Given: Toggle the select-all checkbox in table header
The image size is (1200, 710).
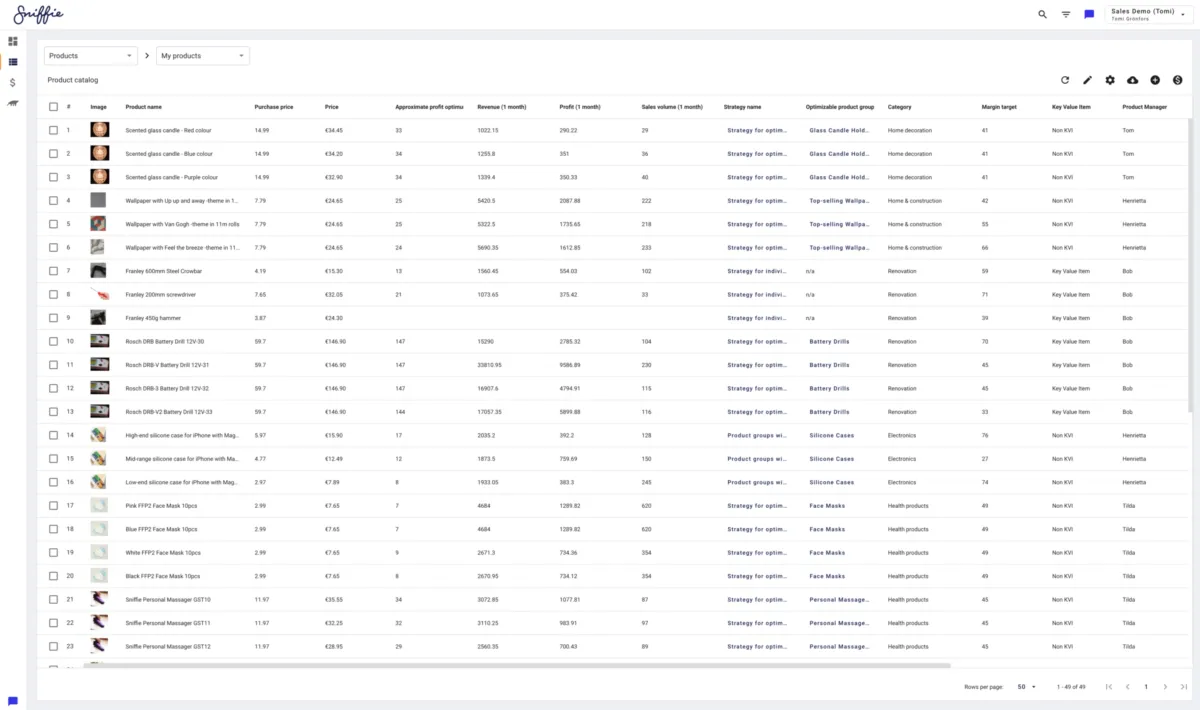Looking at the screenshot, I should click(x=53, y=107).
